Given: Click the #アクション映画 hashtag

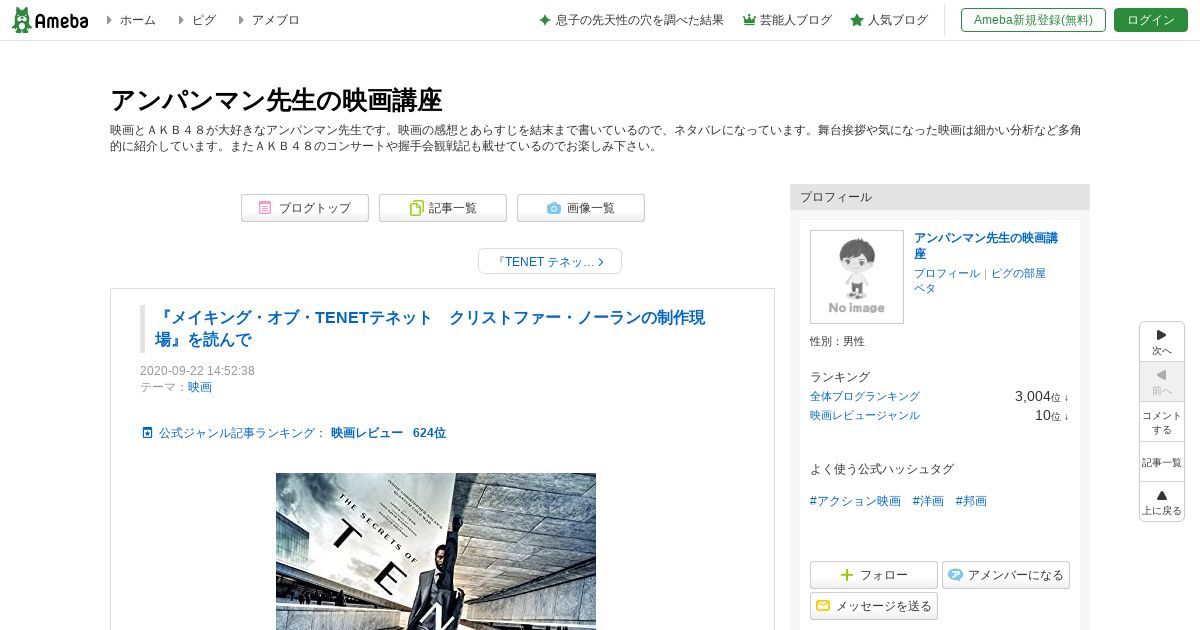Looking at the screenshot, I should pyautogui.click(x=855, y=501).
